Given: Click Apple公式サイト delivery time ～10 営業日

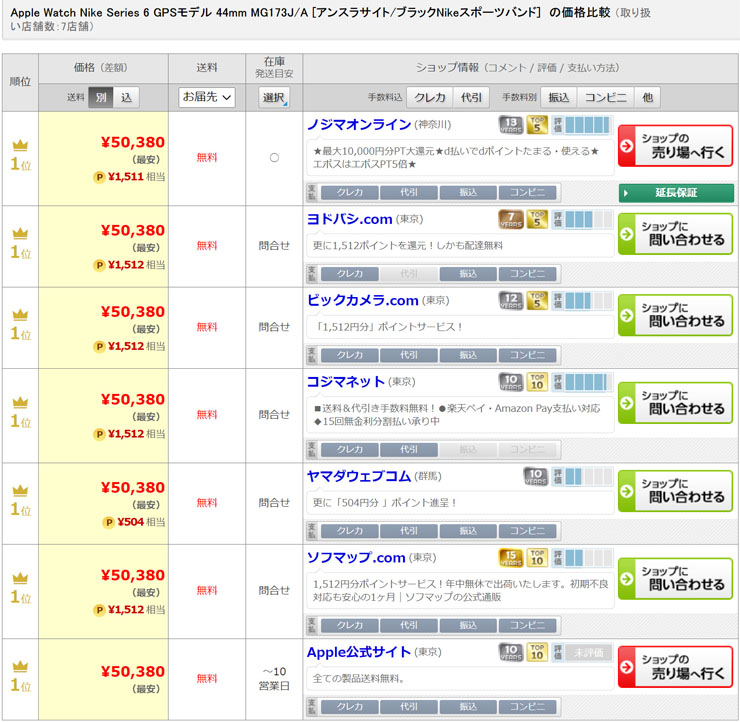Looking at the screenshot, I should 274,679.
